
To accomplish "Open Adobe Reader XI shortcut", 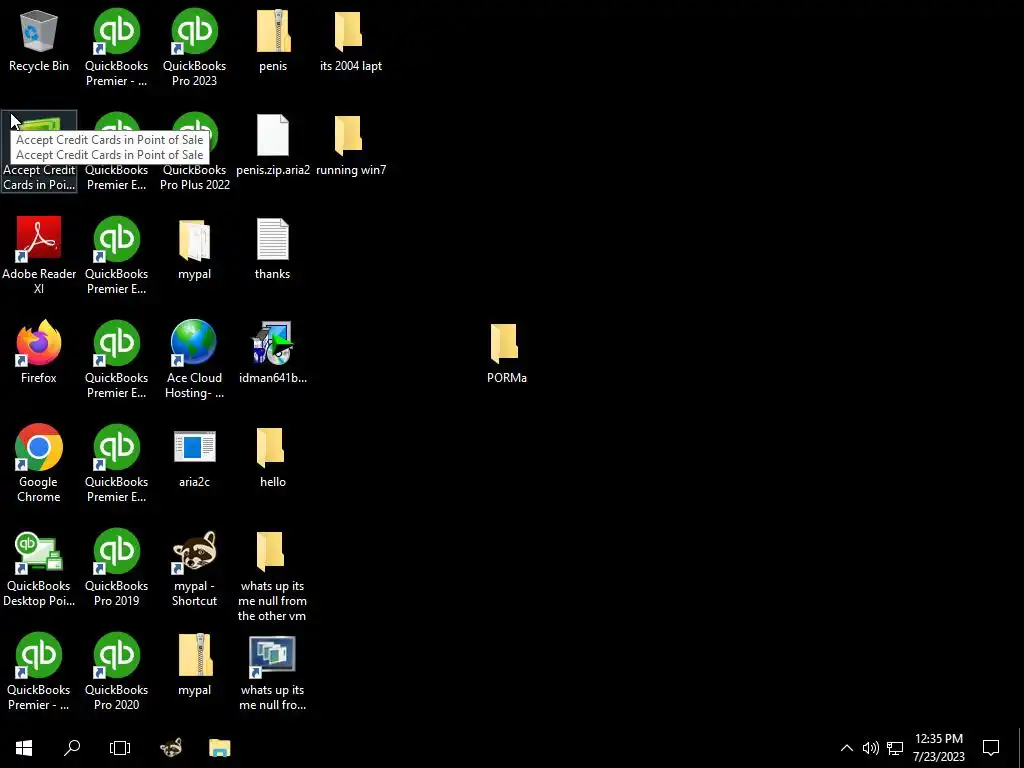I will tap(39, 255).
